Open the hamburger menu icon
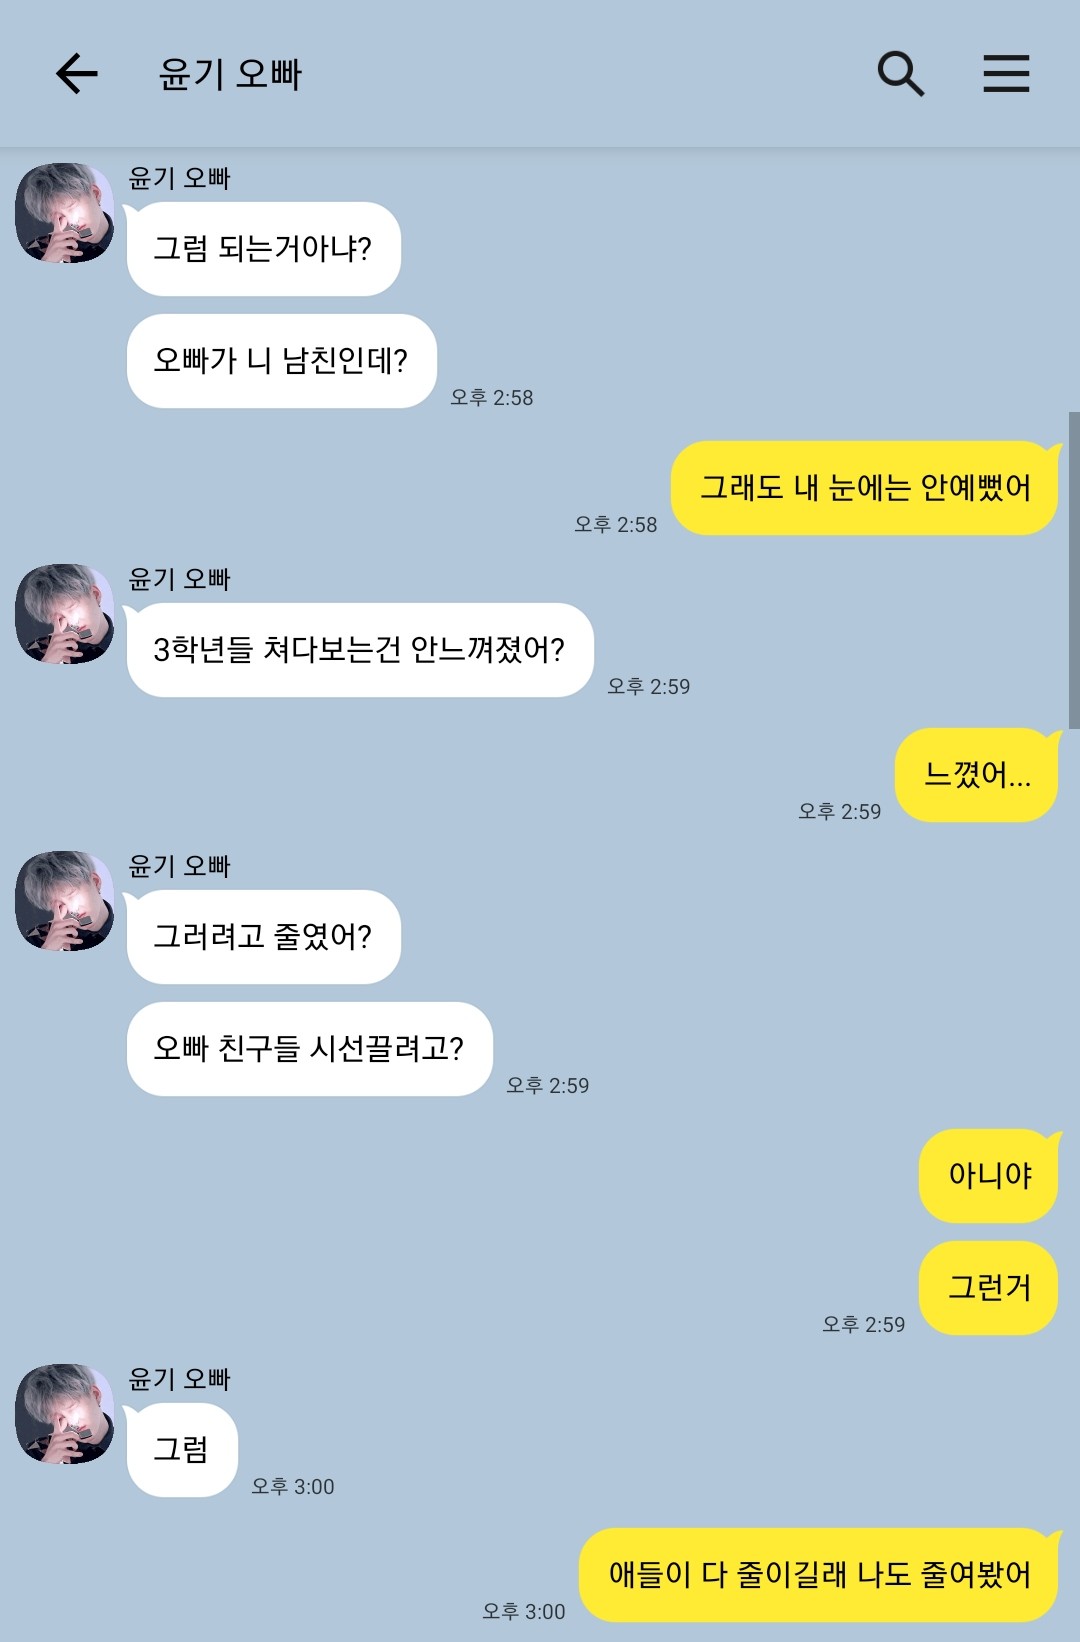 (x=1006, y=74)
